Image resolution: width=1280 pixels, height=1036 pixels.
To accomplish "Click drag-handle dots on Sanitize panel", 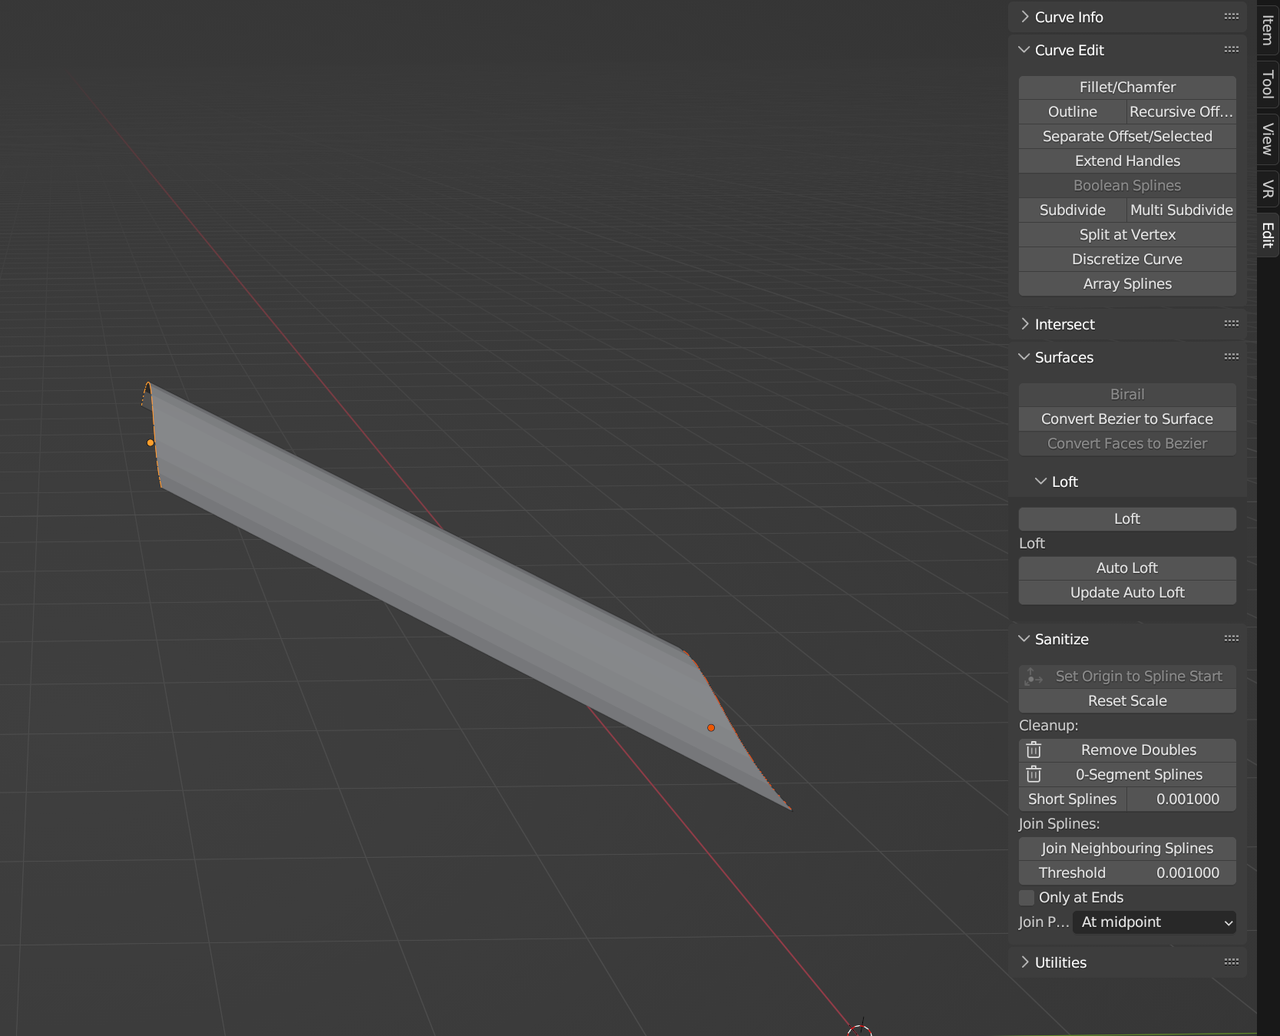I will click(x=1231, y=638).
